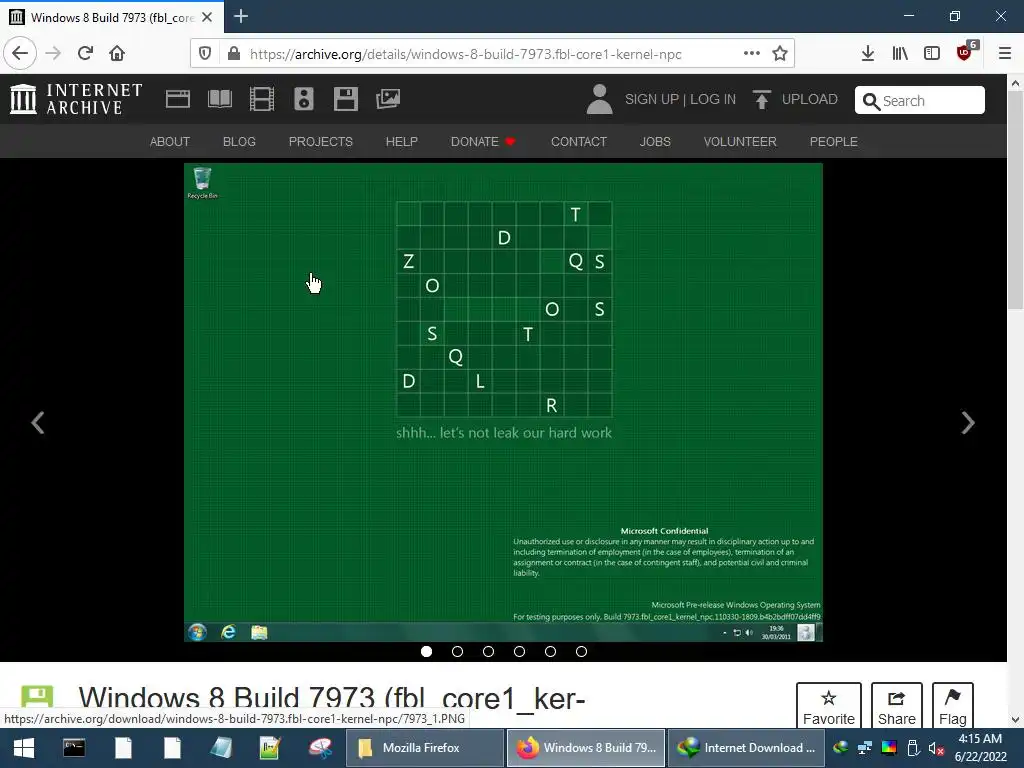
Task: Open the ABOUT menu item
Action: point(170,142)
